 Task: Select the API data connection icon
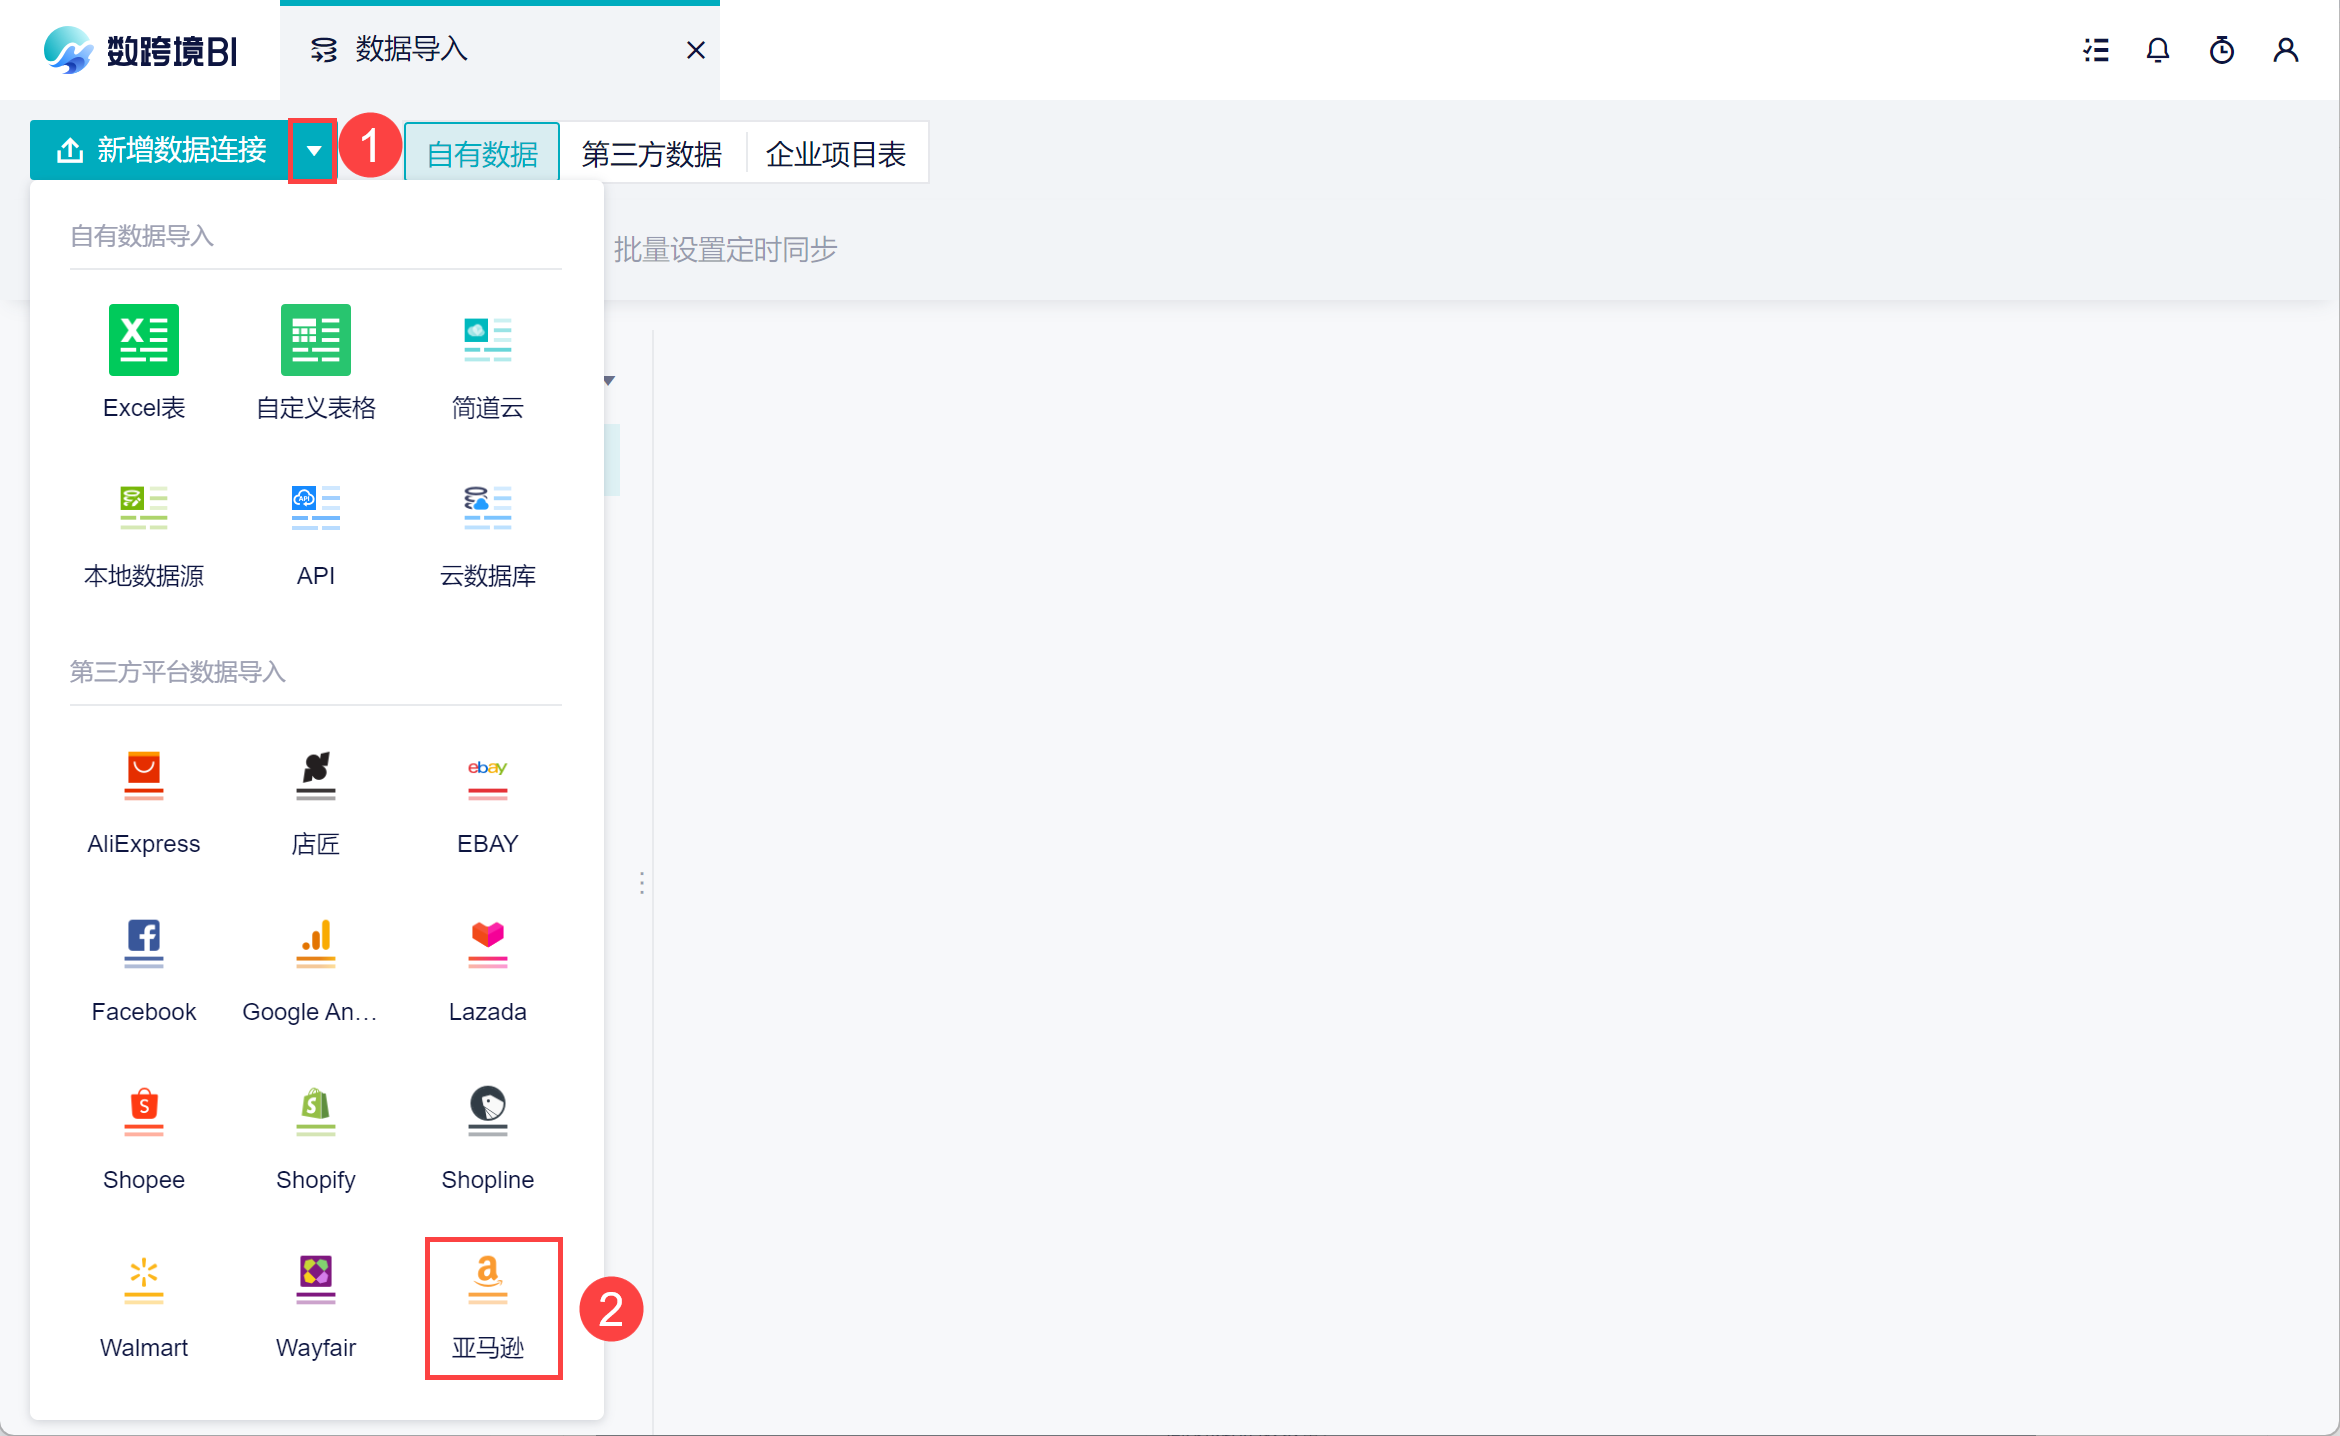(x=316, y=509)
